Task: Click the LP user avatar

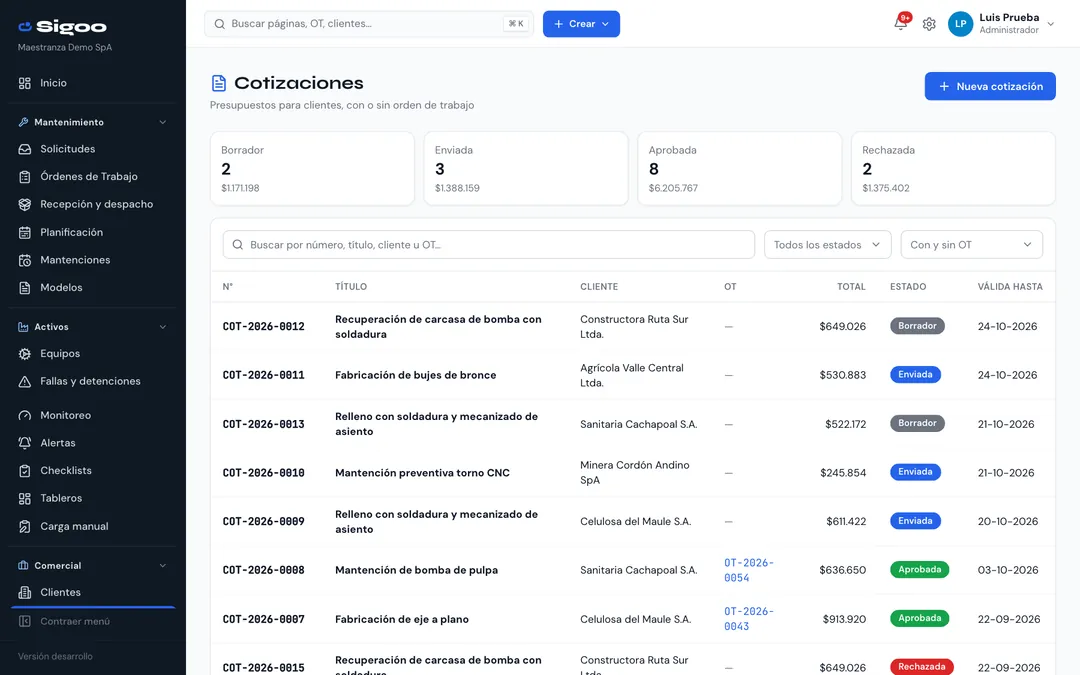Action: pyautogui.click(x=960, y=23)
